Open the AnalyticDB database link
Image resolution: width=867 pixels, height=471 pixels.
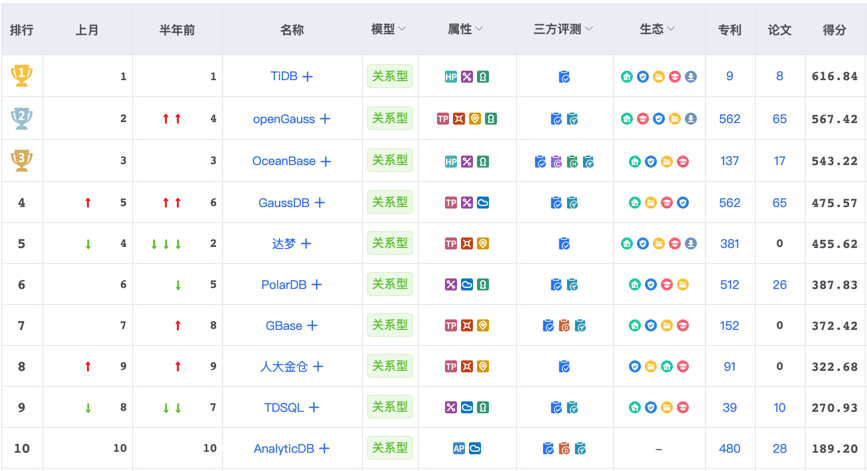[284, 448]
